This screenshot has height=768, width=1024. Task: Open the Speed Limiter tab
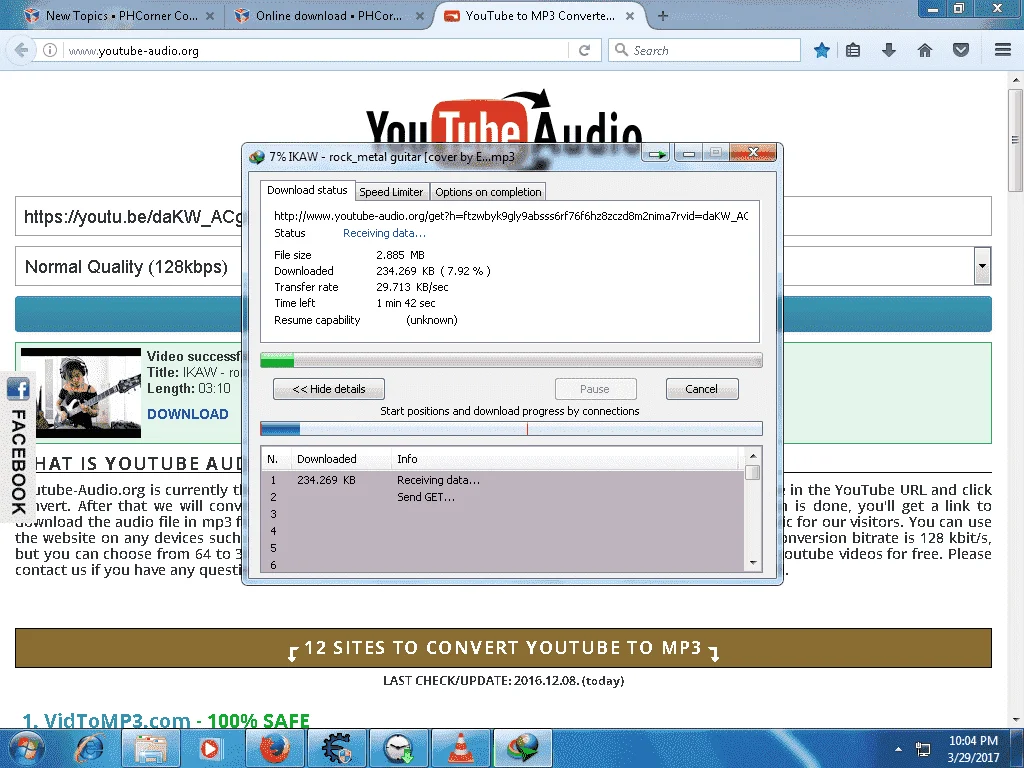[x=391, y=192]
